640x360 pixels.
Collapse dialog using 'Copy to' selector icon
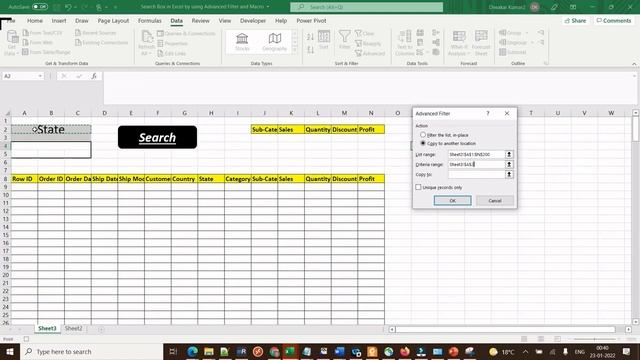509,174
